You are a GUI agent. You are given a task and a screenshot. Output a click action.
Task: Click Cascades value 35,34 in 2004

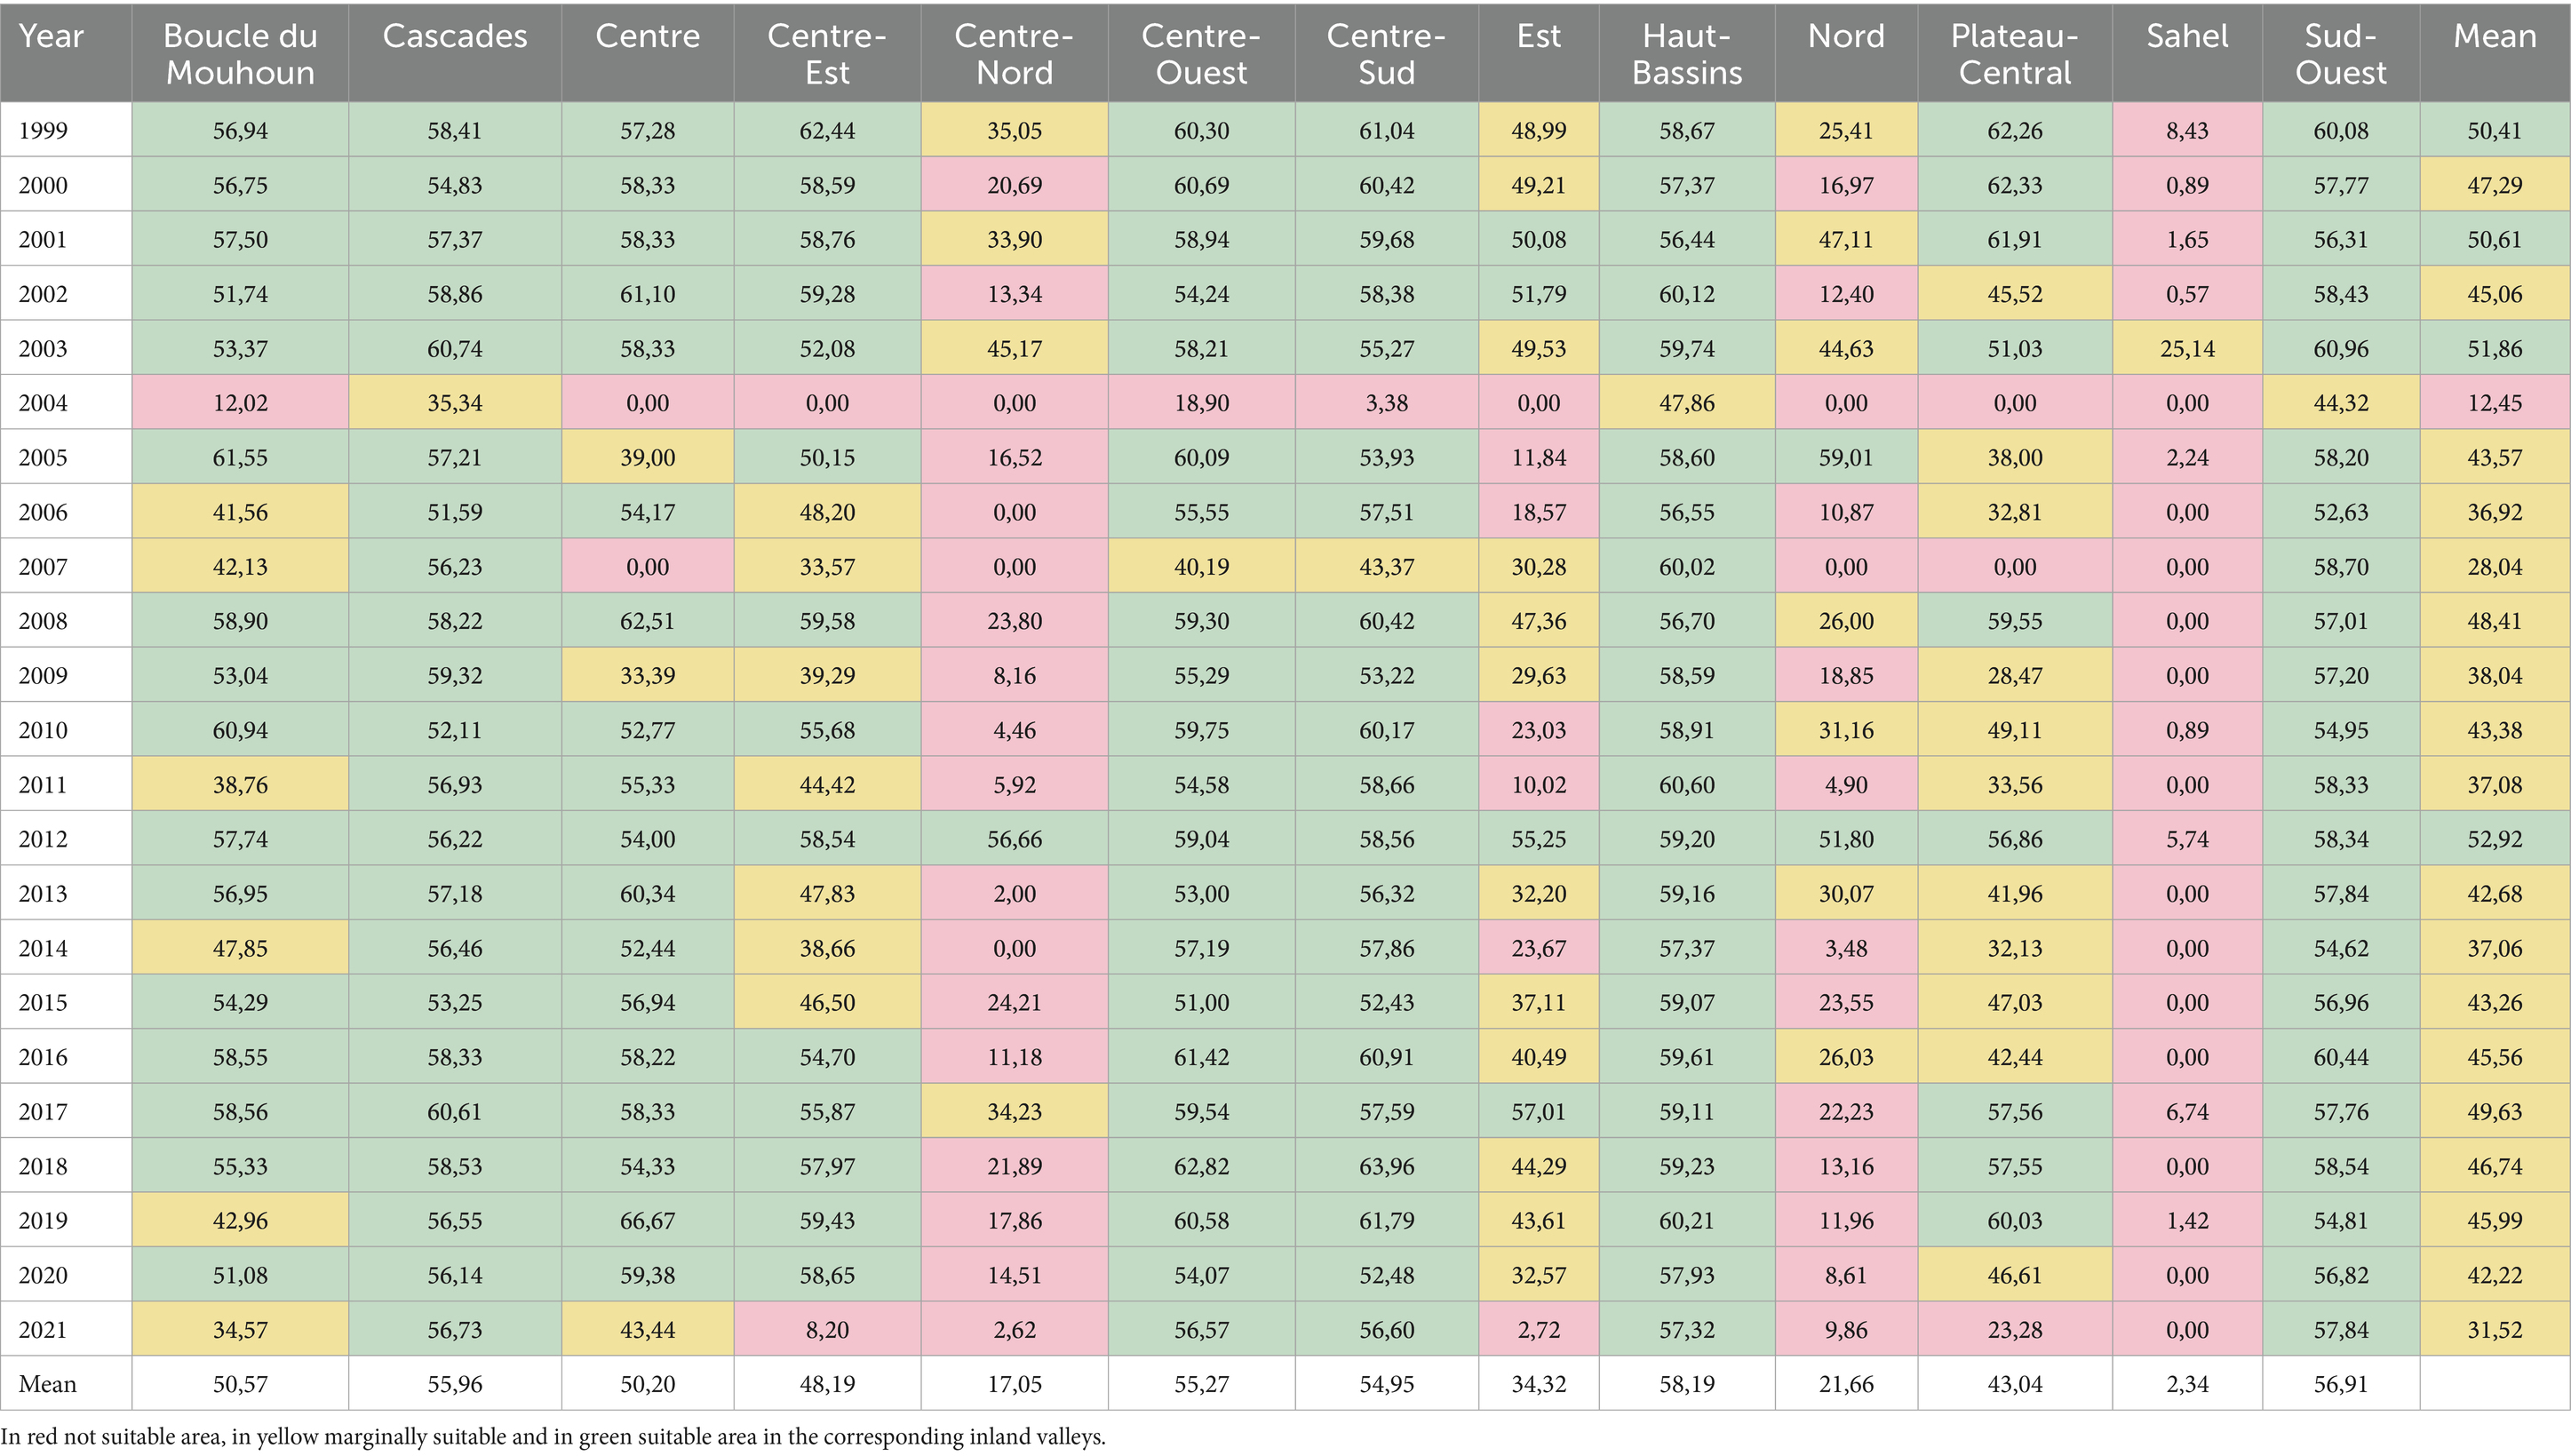pos(455,403)
